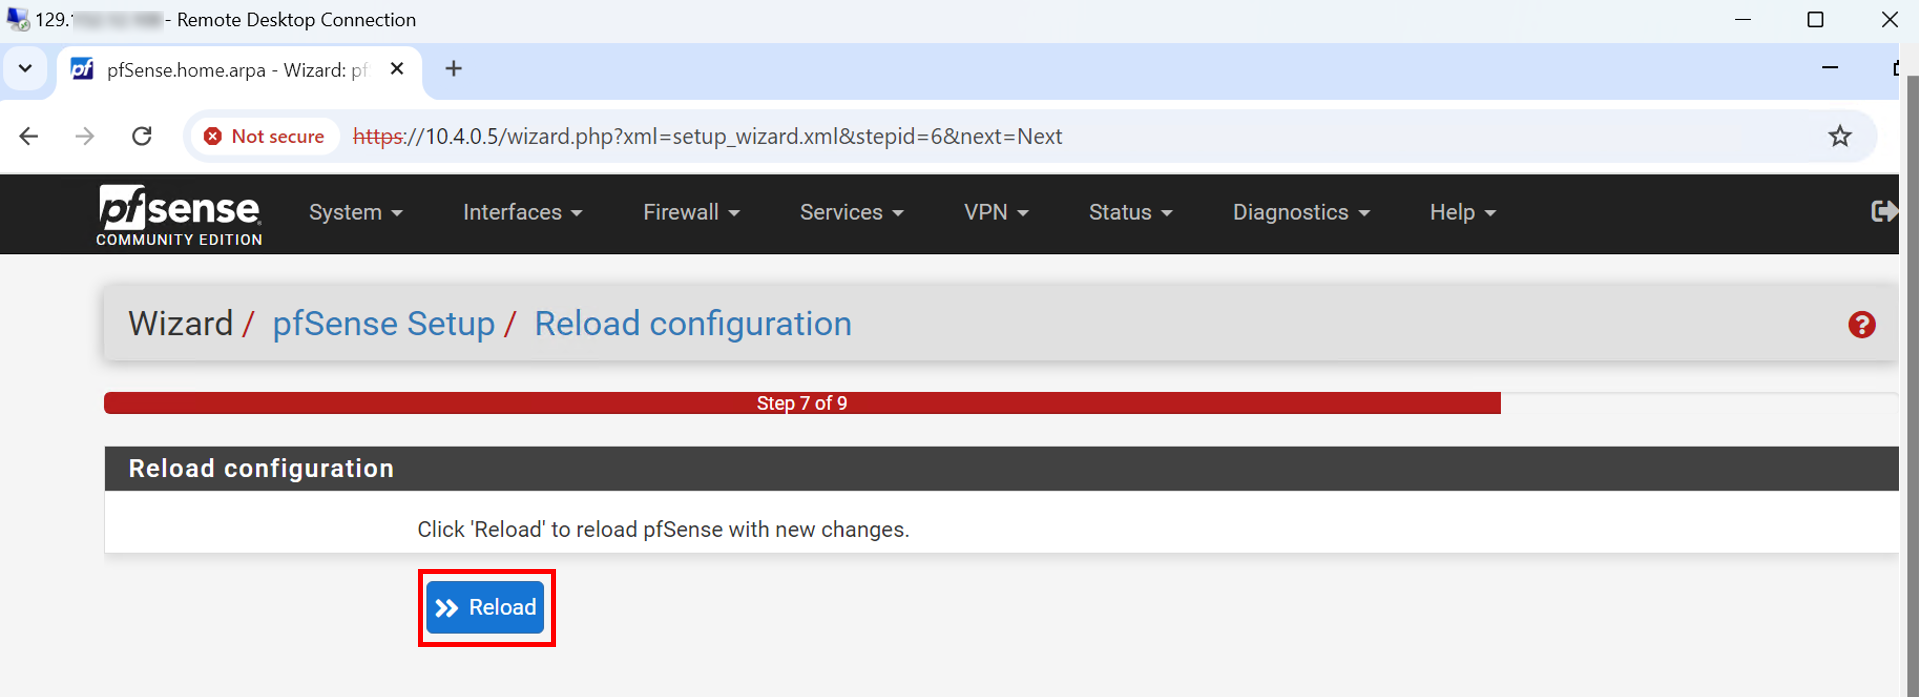The image size is (1919, 697).
Task: Expand the Interfaces menu
Action: 523,212
